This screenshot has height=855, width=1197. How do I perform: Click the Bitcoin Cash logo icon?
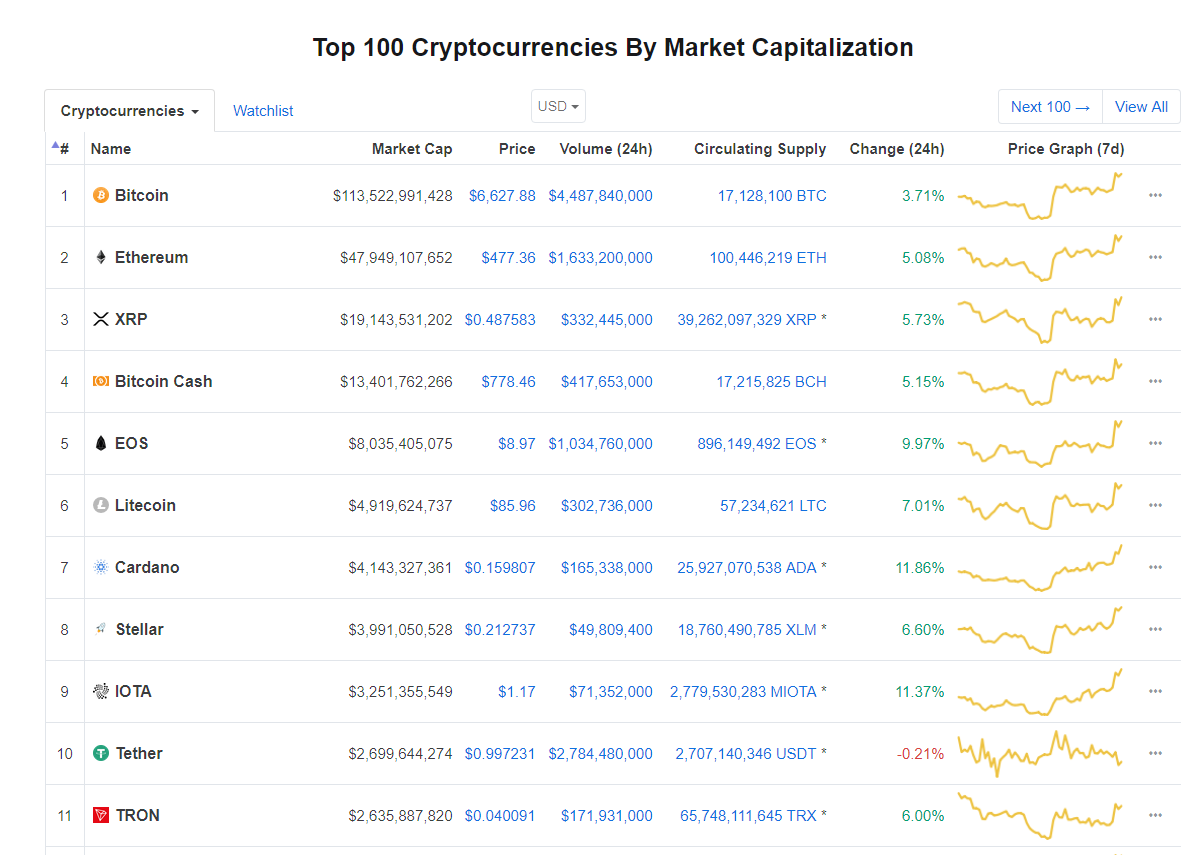[x=100, y=382]
